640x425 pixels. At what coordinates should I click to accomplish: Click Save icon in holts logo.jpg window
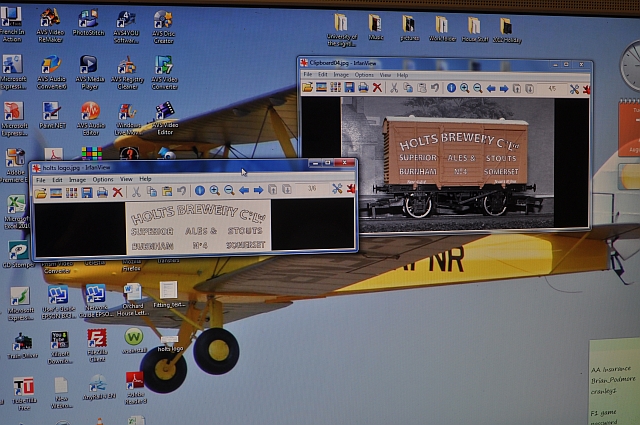coord(87,192)
